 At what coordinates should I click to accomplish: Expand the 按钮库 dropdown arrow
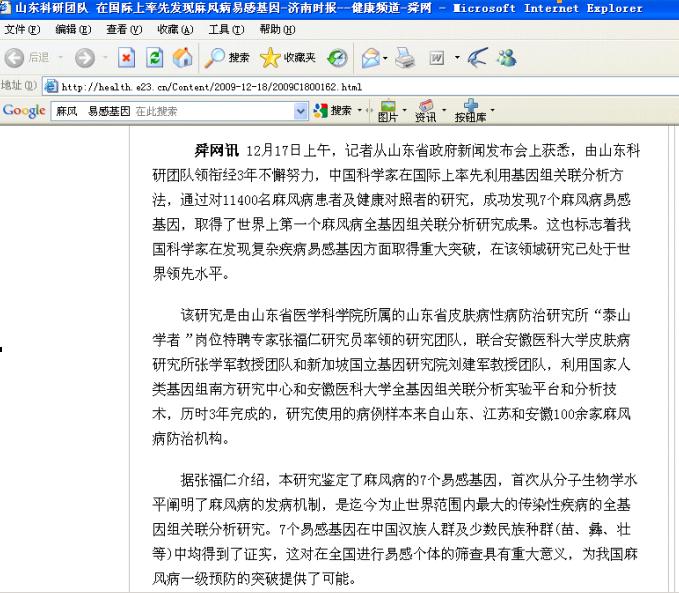coord(492,110)
